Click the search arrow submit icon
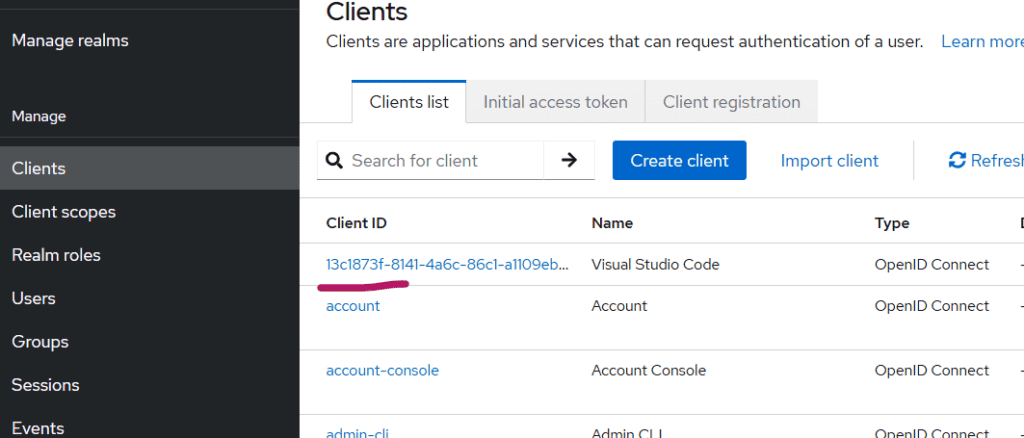 click(569, 160)
